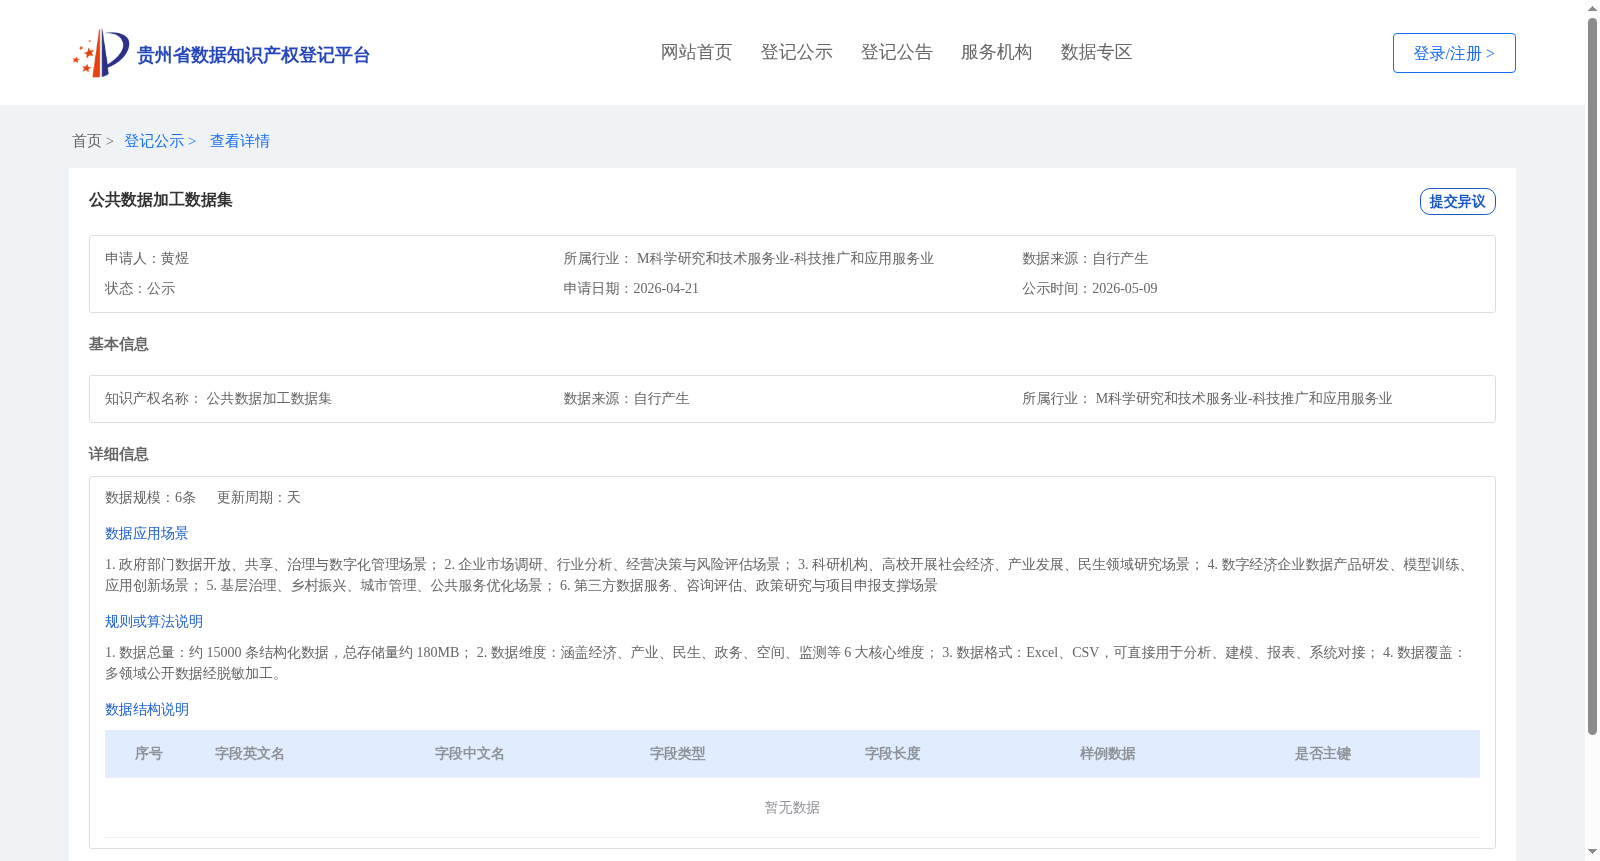
Task: Click the top 数据来源：自行产生 text
Action: [1085, 258]
